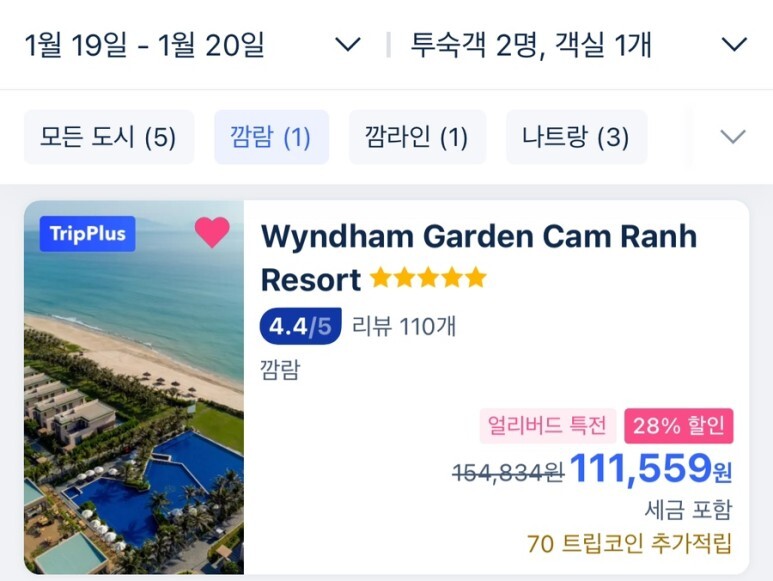Click the 얼리버드 특전 tag

pos(548,426)
